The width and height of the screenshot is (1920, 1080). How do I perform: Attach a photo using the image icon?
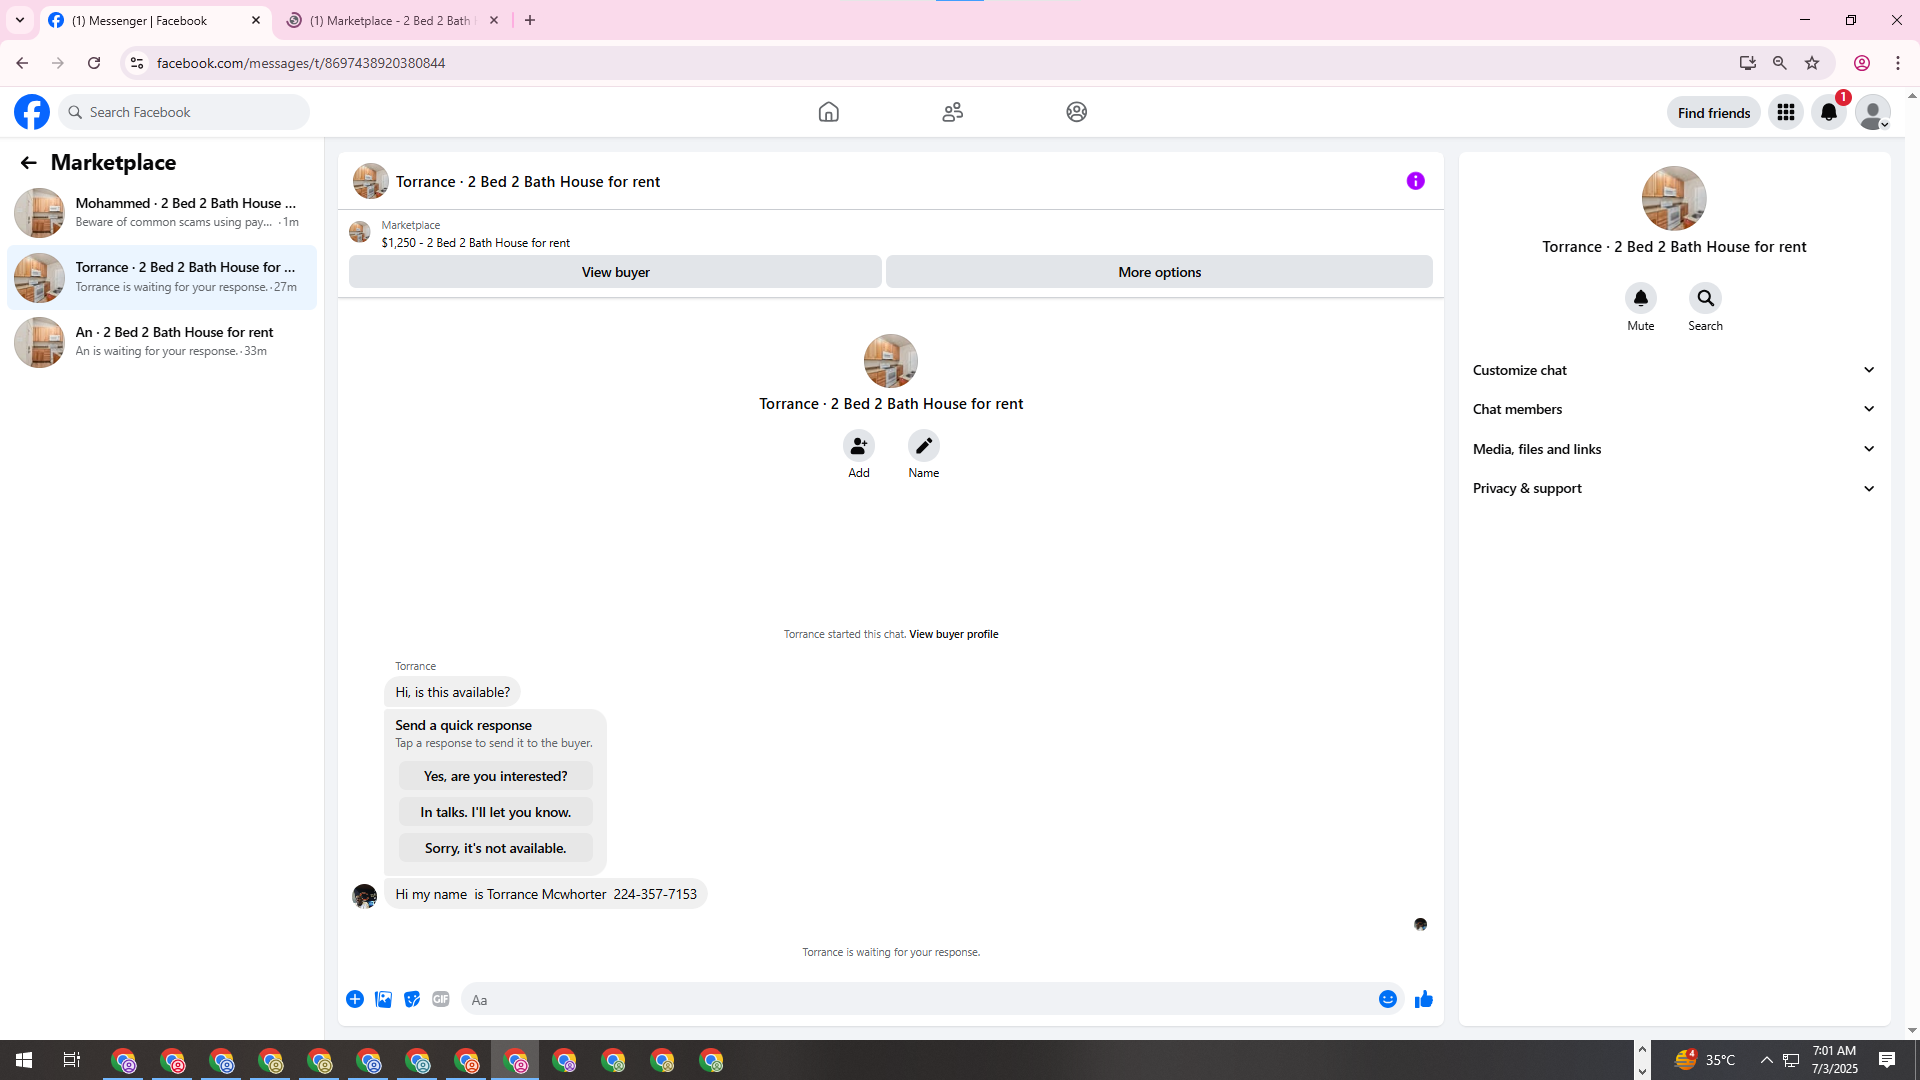[383, 999]
